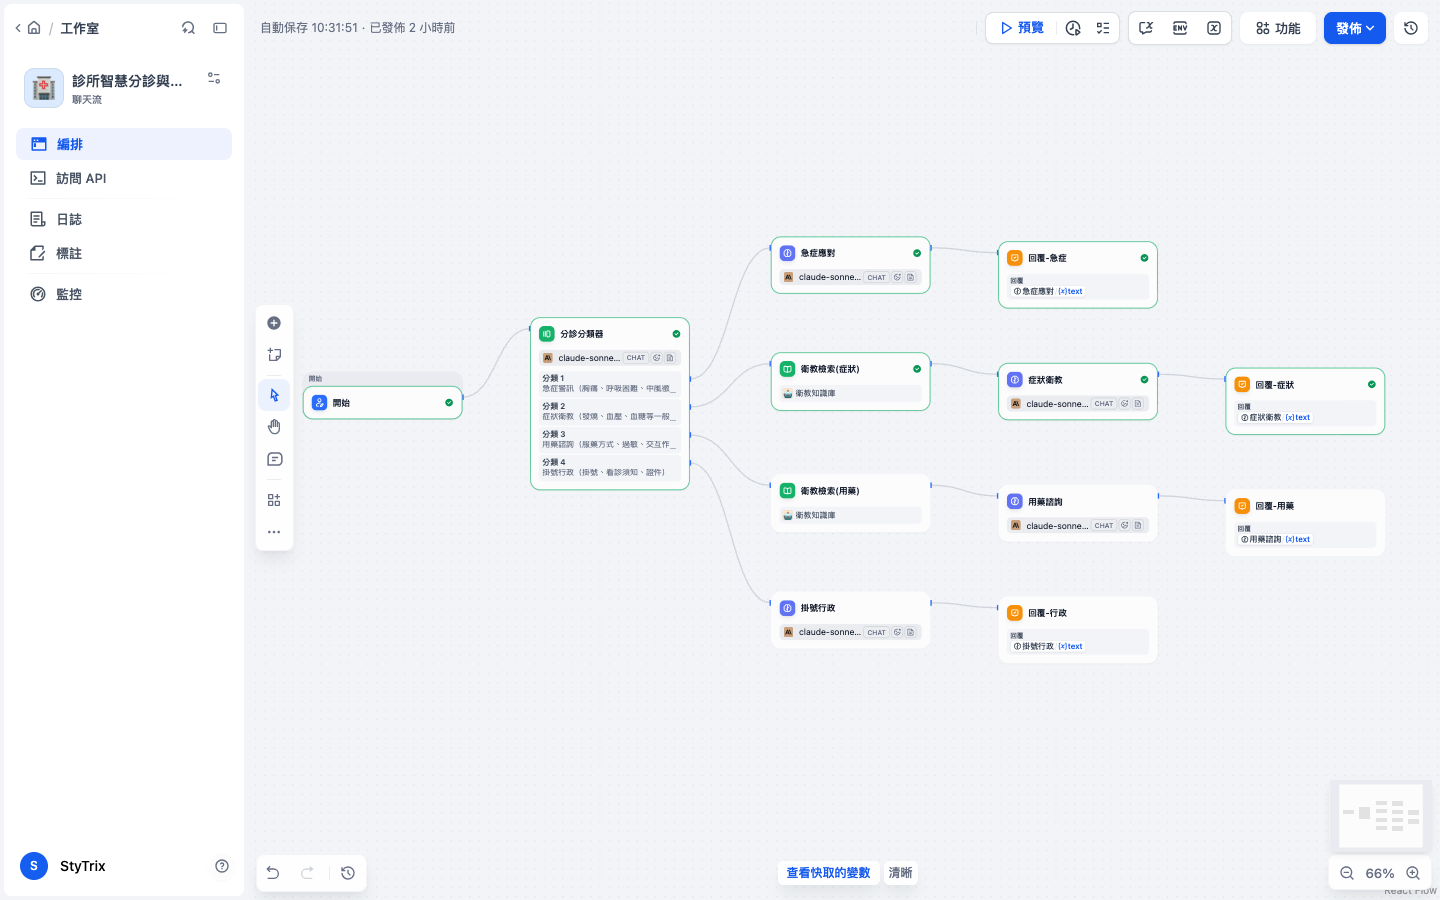The height and width of the screenshot is (900, 1440).
Task: Open 監控 monitoring page
Action: (124, 294)
